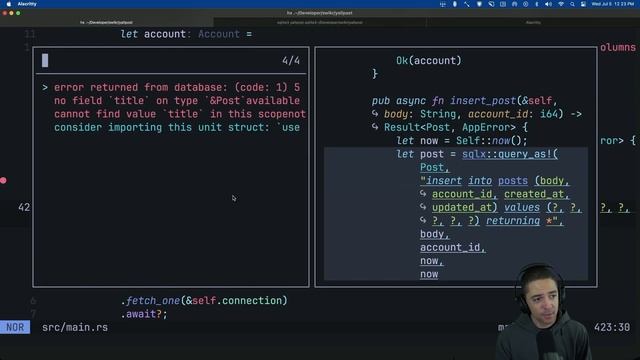Open the user switching icon in menu bar
This screenshot has width=640, height=360.
click(583, 4)
